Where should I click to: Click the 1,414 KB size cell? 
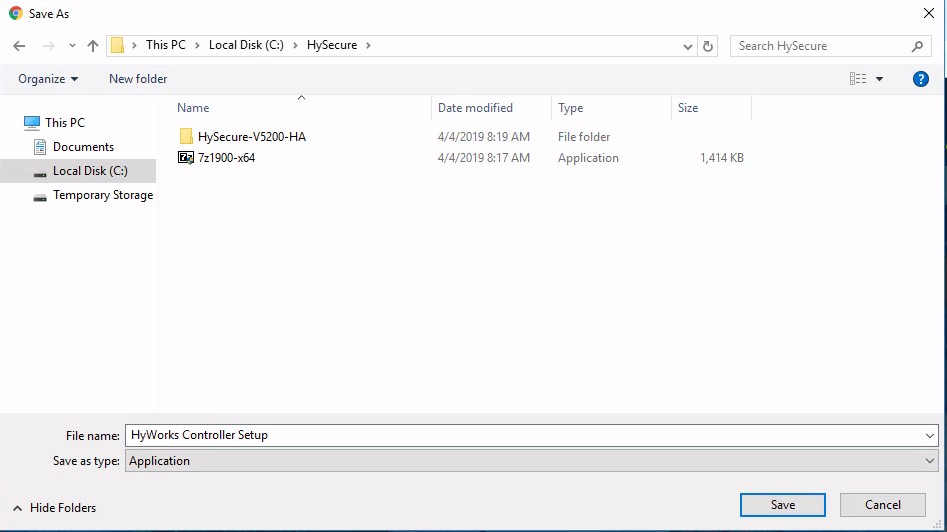click(722, 158)
